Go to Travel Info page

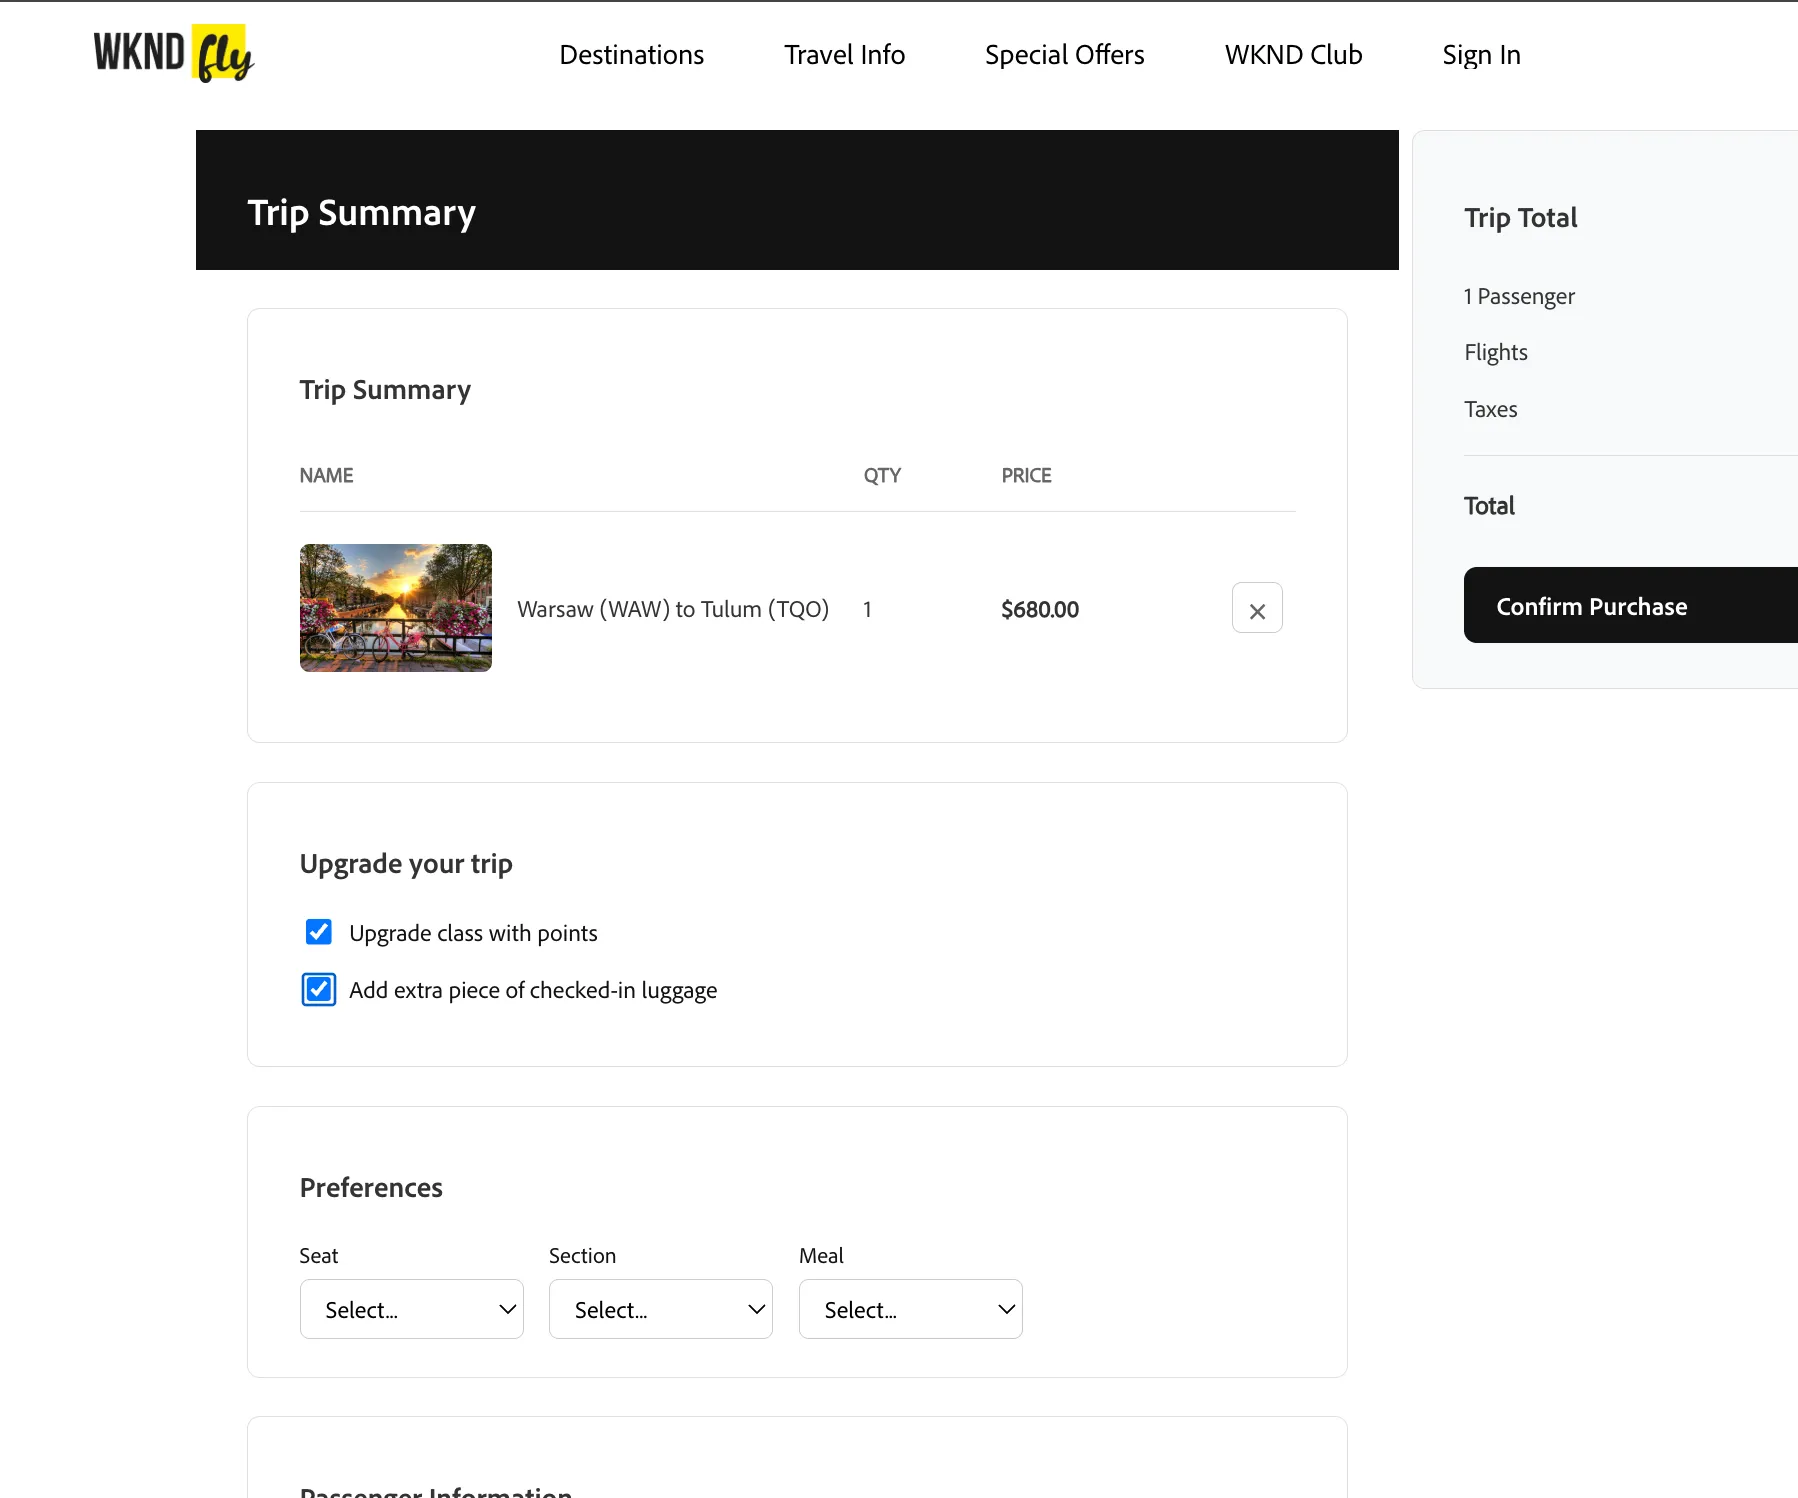coord(845,55)
